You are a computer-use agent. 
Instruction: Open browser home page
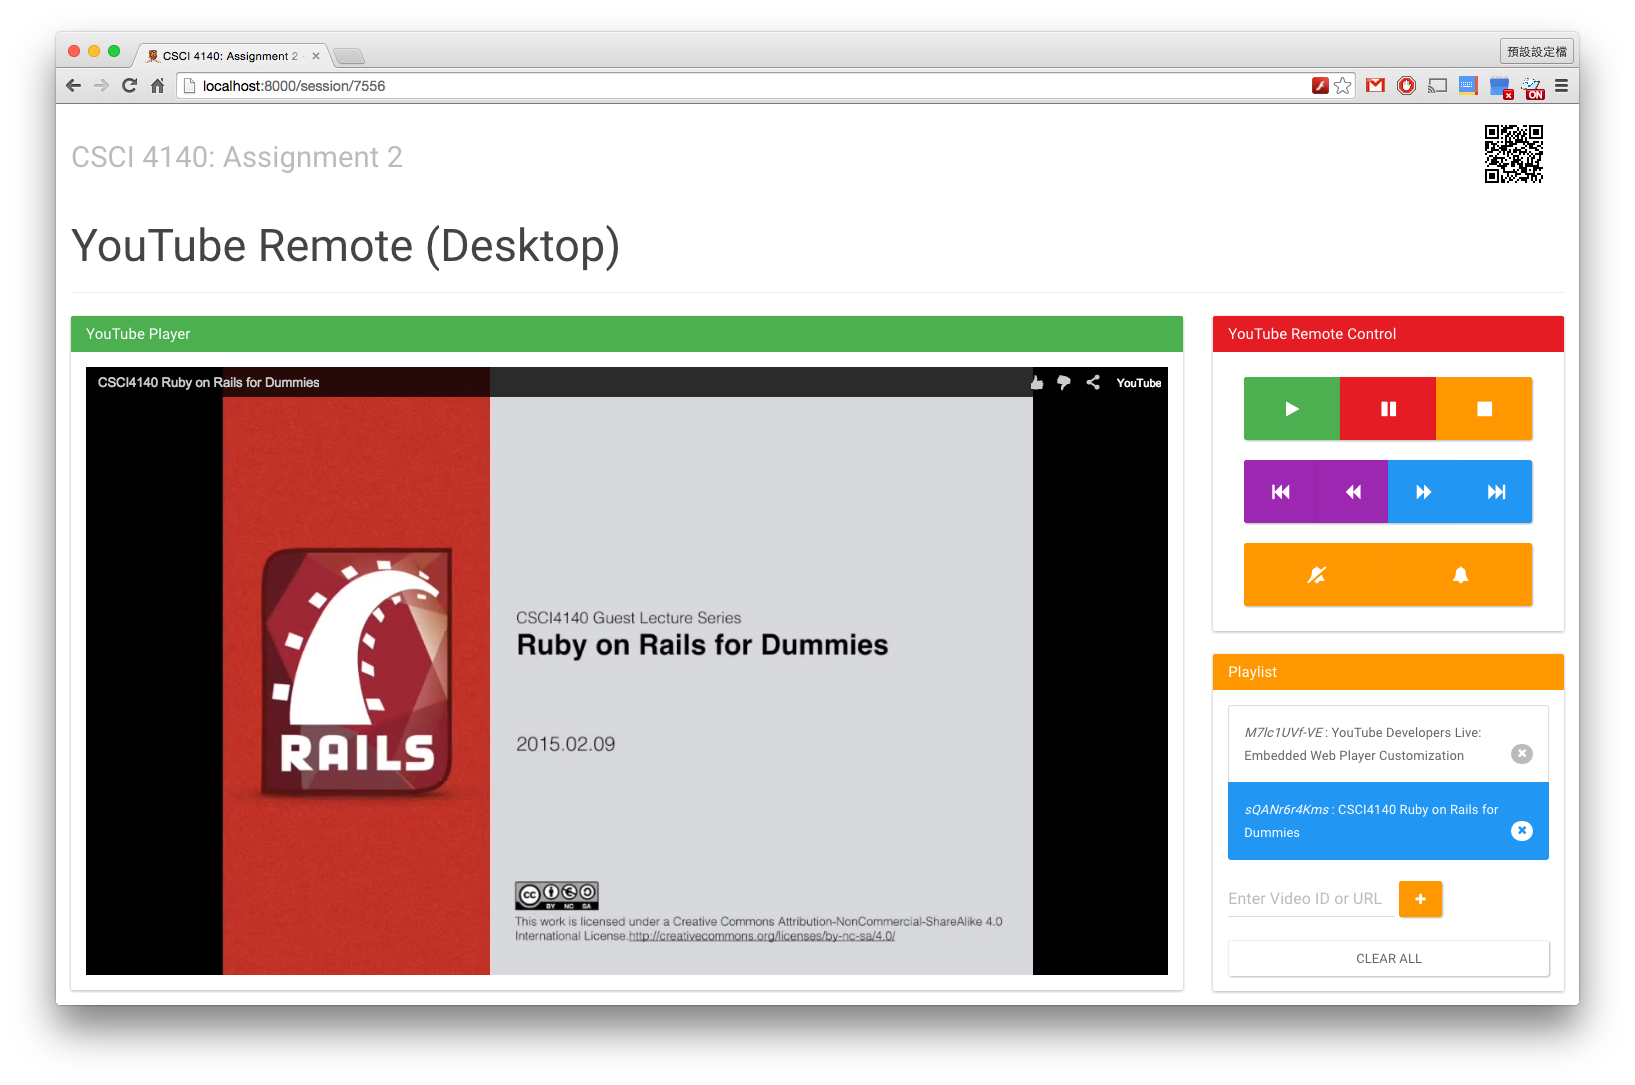[x=157, y=86]
